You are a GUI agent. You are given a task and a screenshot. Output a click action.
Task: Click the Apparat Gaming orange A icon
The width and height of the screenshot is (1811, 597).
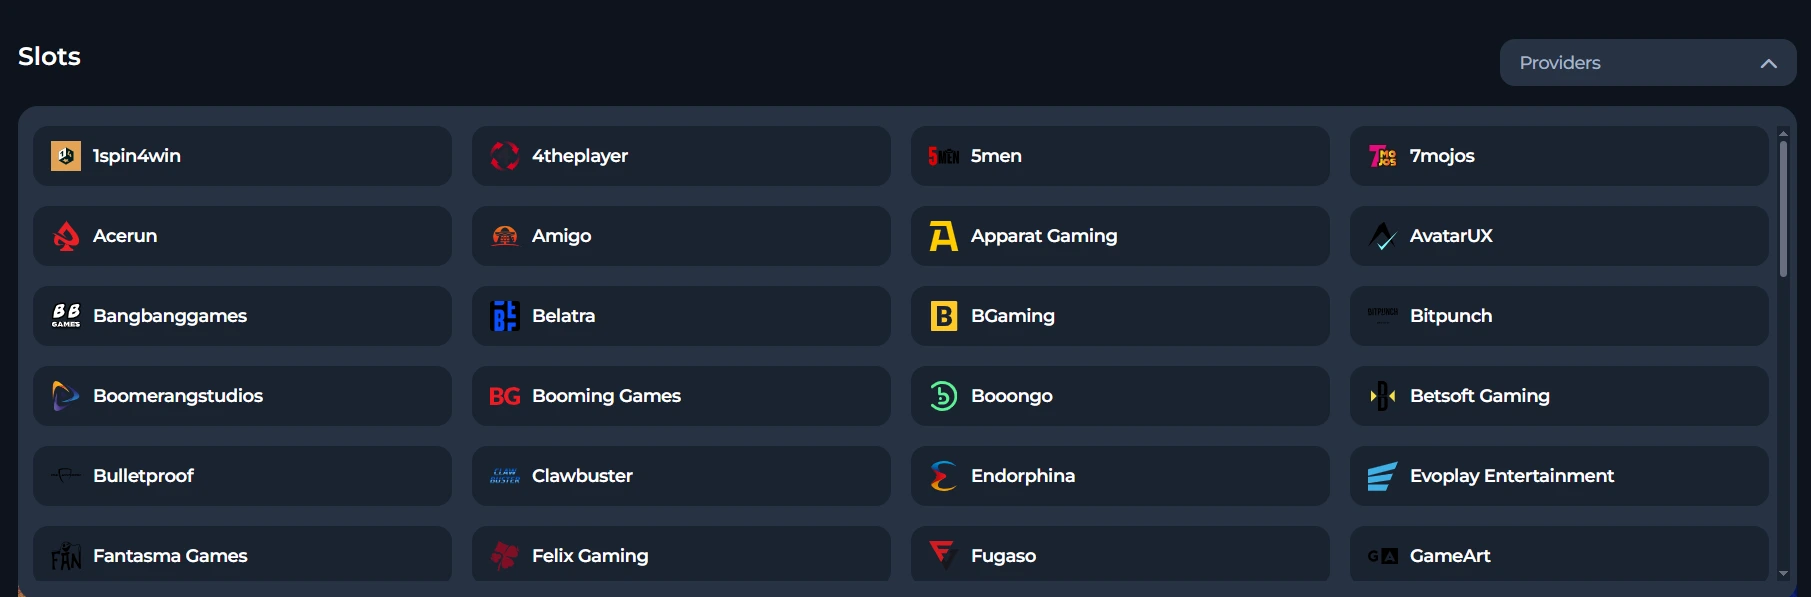(x=942, y=236)
